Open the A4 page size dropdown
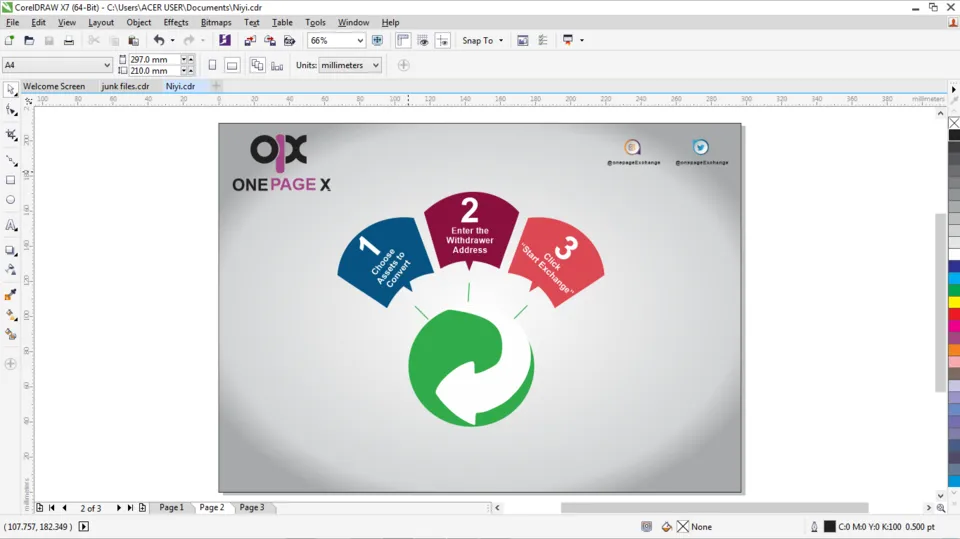 [107, 65]
